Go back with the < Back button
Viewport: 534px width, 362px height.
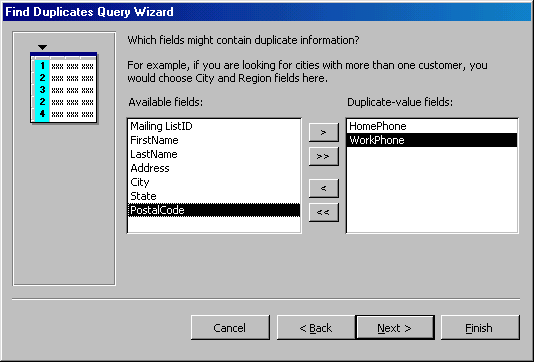point(316,328)
